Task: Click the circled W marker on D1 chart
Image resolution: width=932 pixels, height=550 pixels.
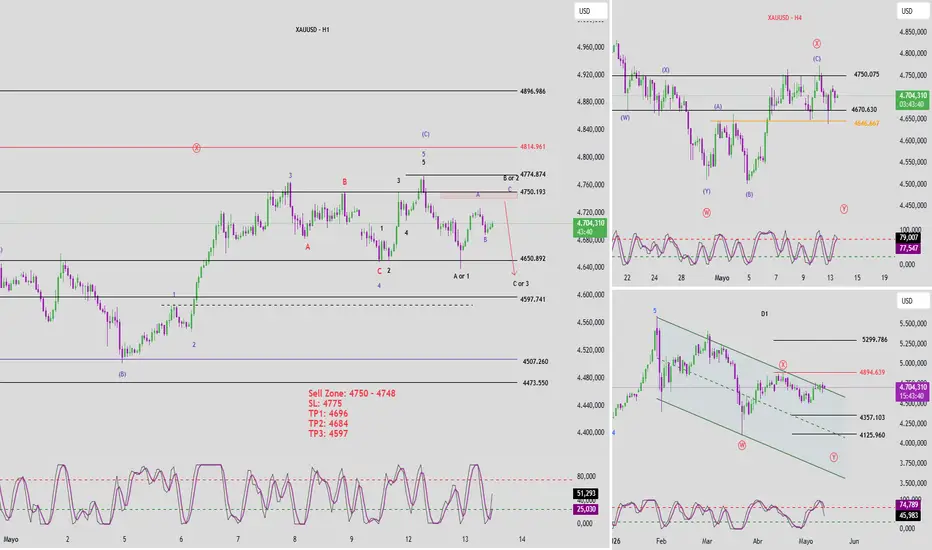Action: pyautogui.click(x=742, y=445)
